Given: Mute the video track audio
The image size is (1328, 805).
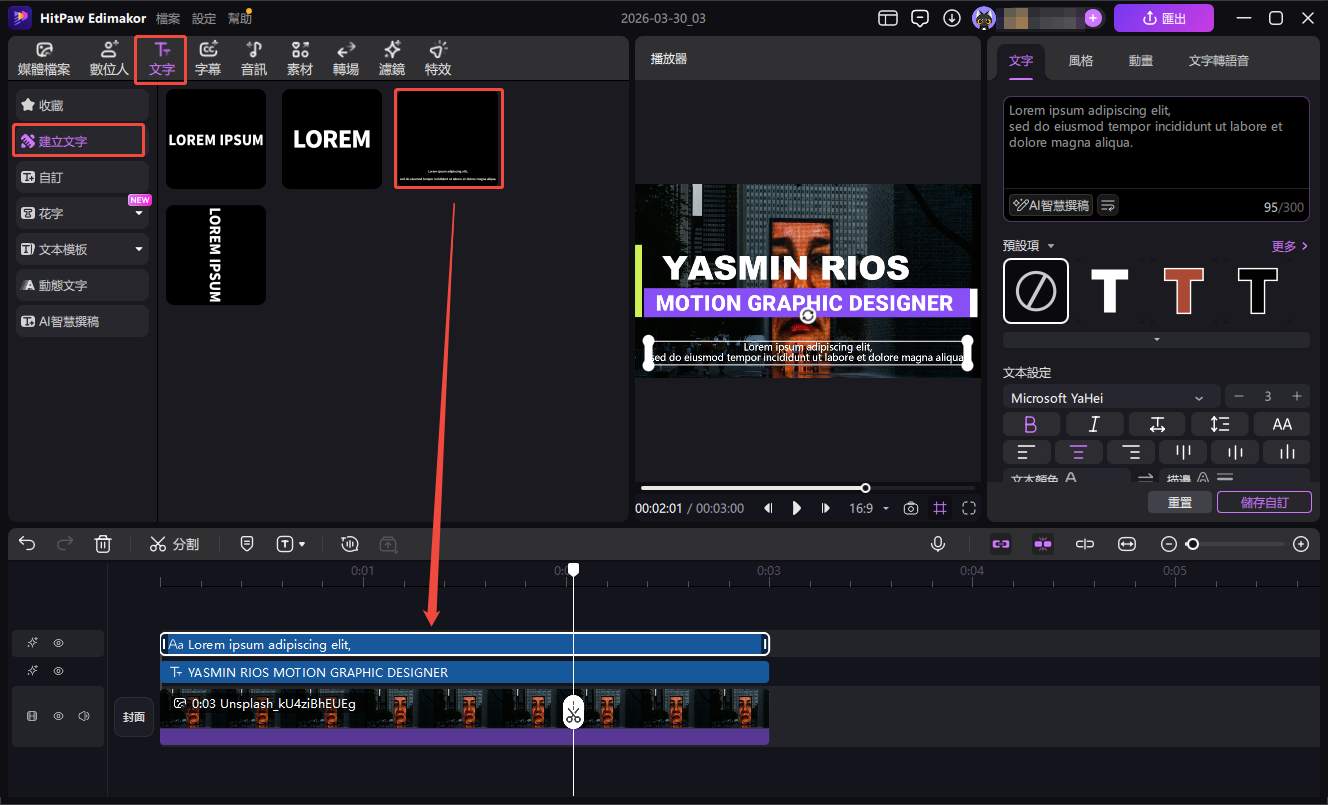Looking at the screenshot, I should [84, 716].
